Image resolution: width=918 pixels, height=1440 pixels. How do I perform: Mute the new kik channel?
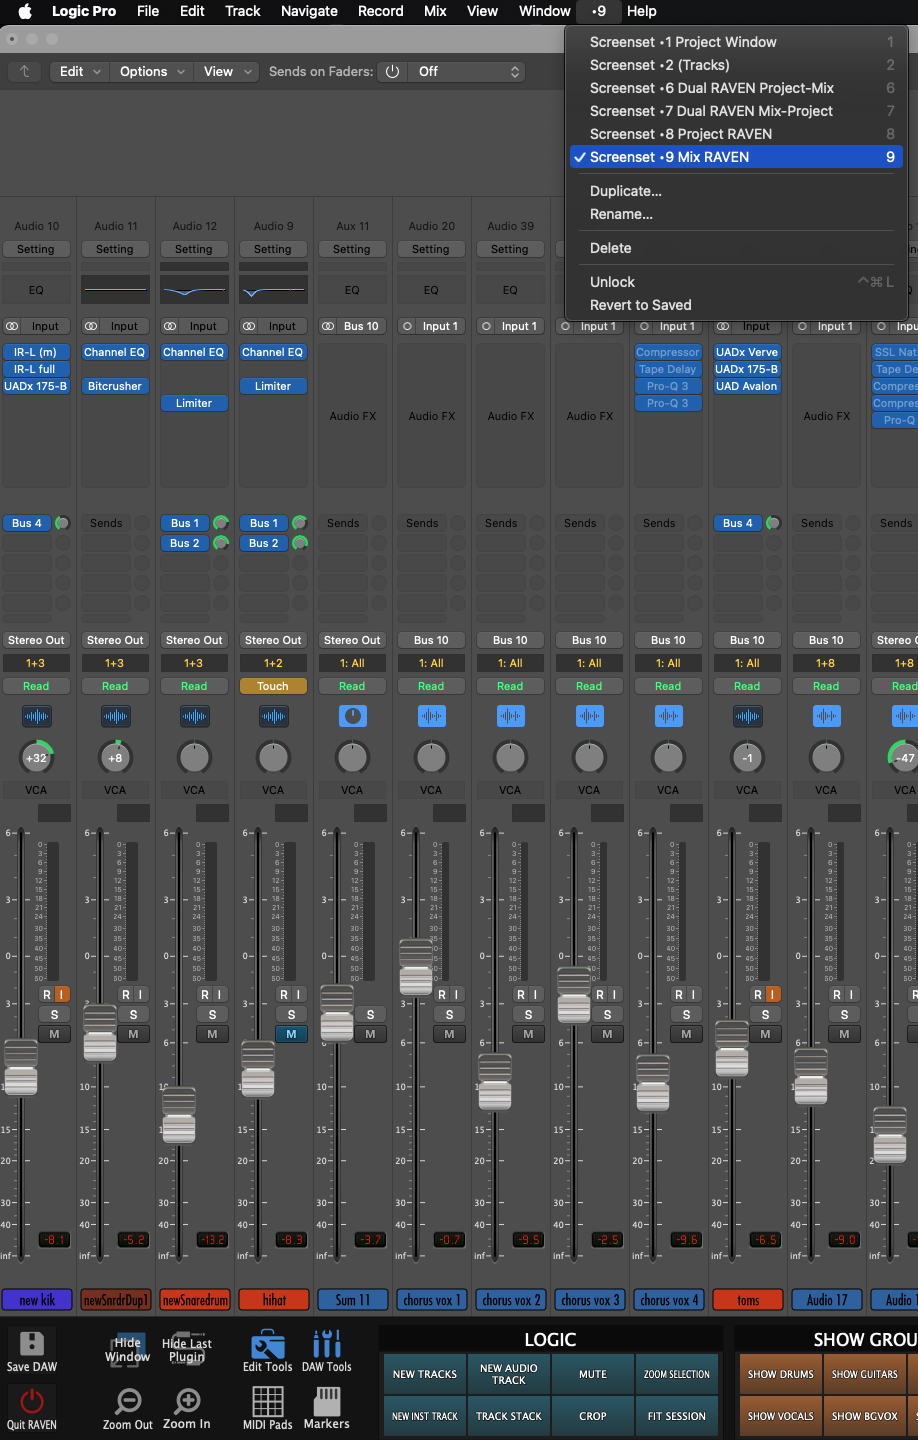click(54, 1034)
